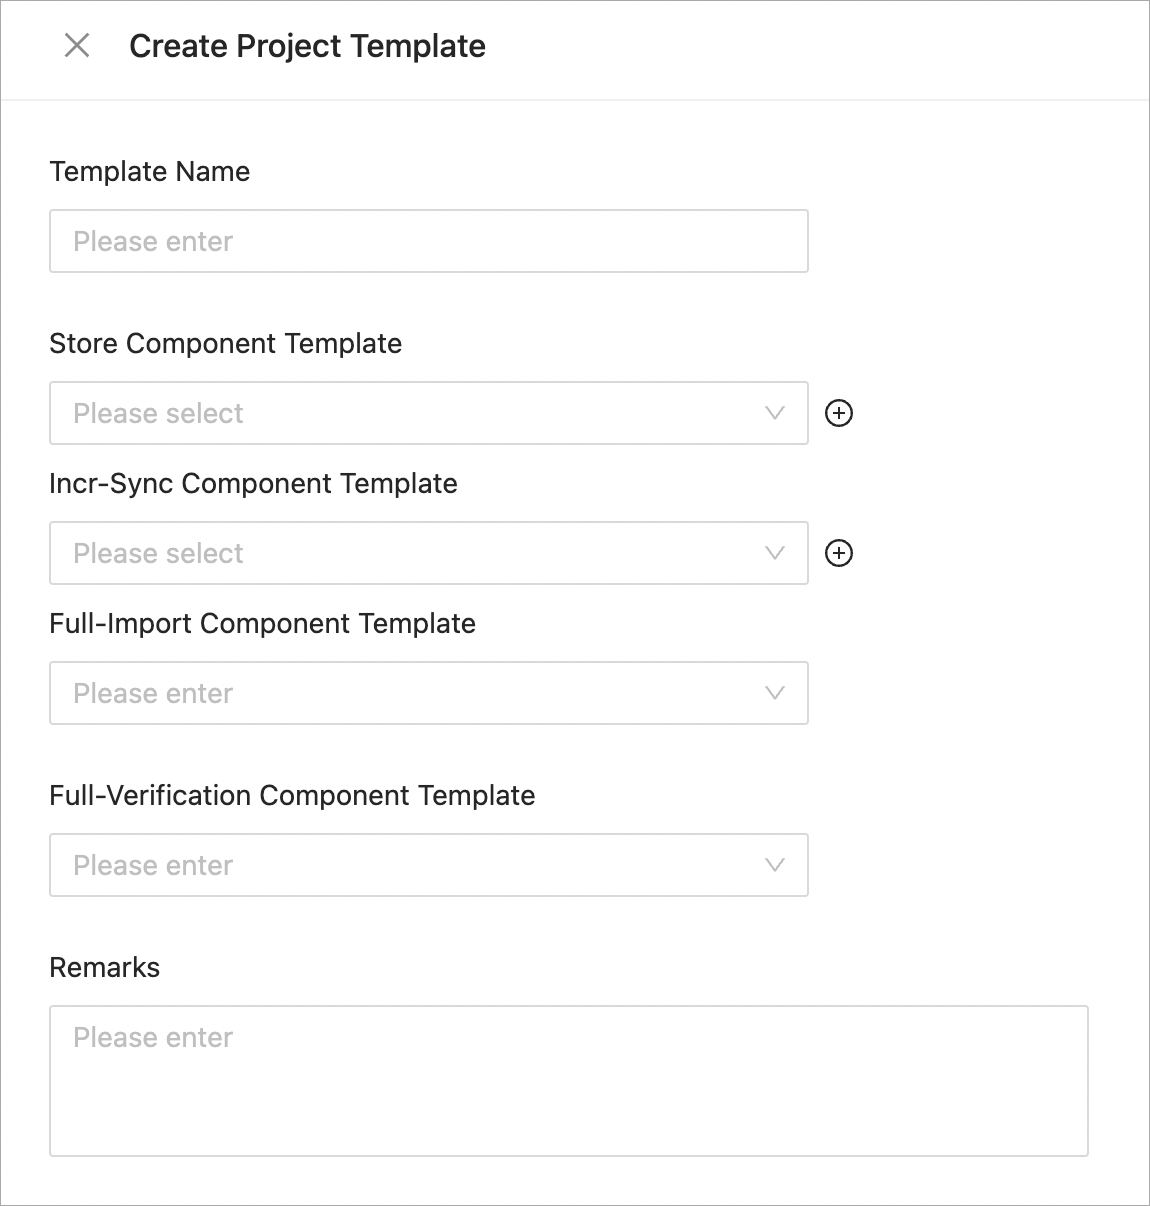This screenshot has height=1206, width=1150.
Task: Click the Create Project Template heading
Action: (x=308, y=46)
